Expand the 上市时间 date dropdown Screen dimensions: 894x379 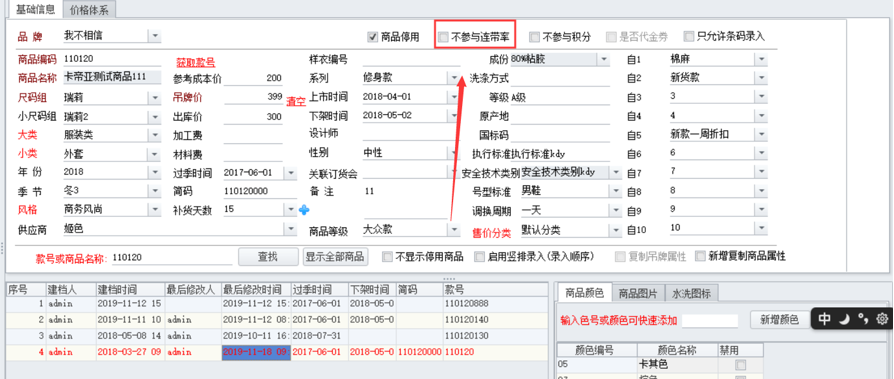454,97
